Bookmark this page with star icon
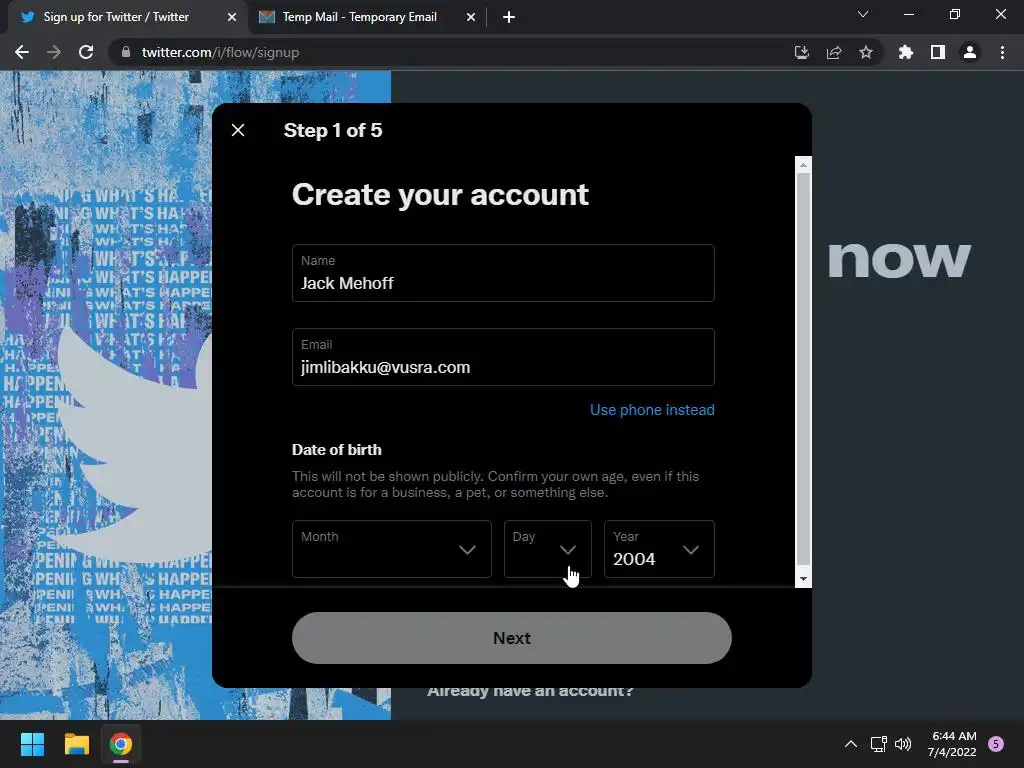 click(x=866, y=52)
